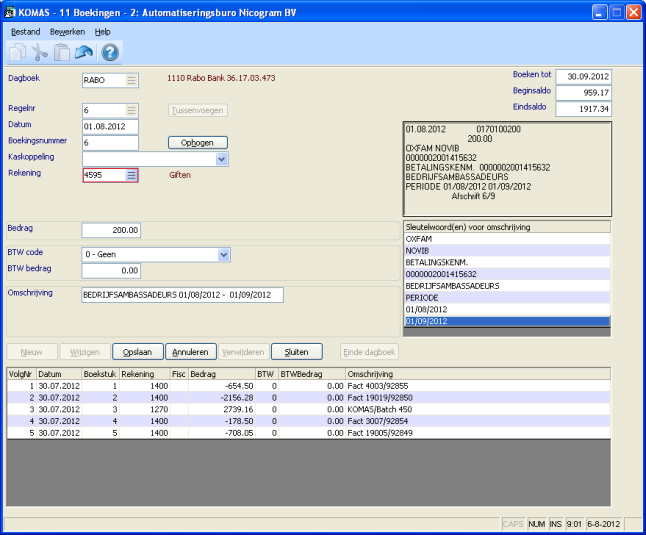
Task: Select highlighted keyword 01/09/2012
Action: [x=507, y=321]
